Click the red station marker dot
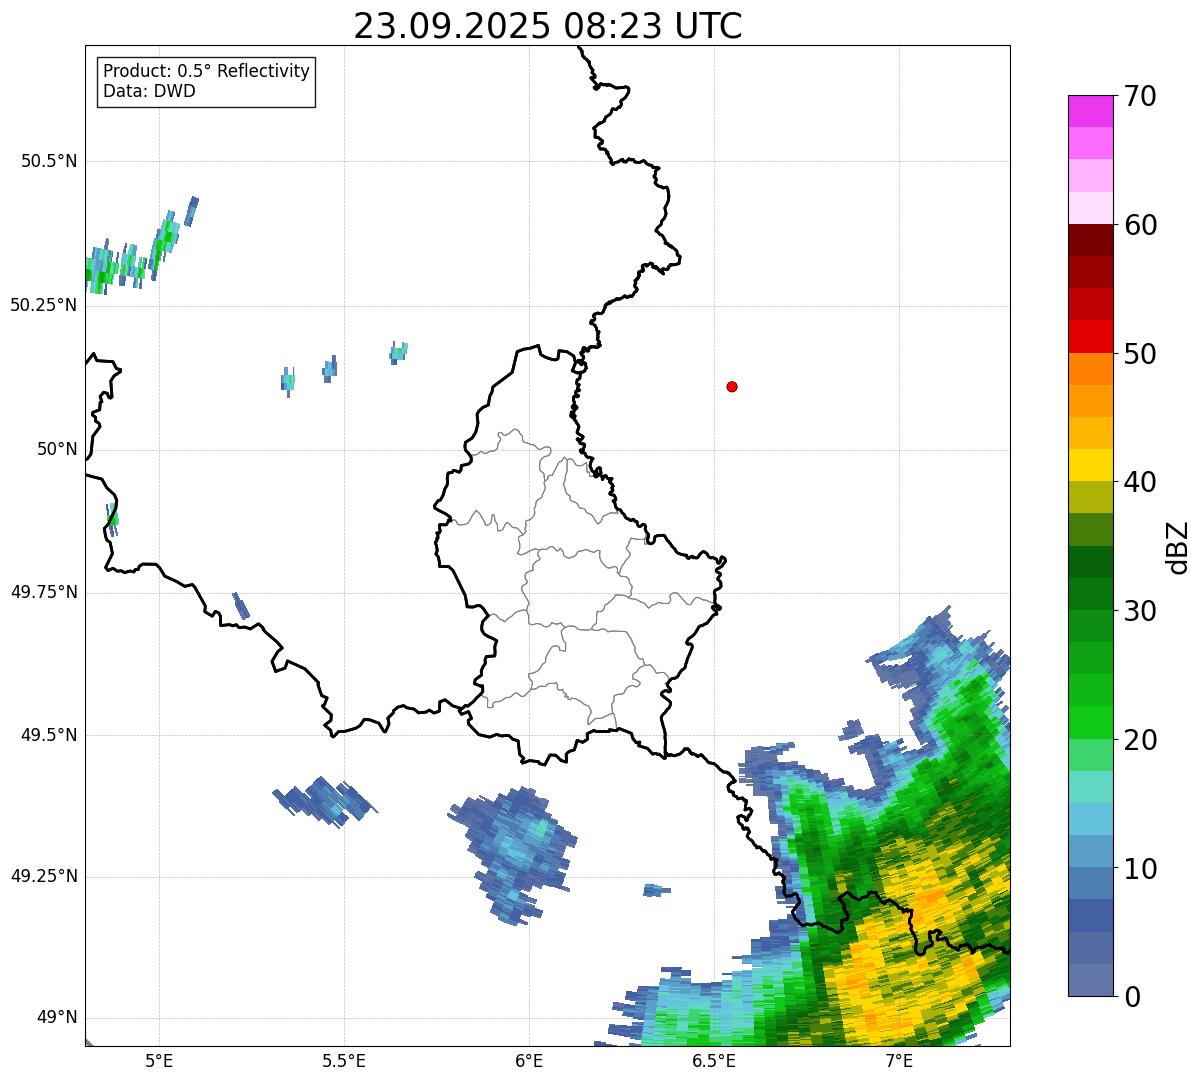1202x1081 pixels. pos(732,386)
